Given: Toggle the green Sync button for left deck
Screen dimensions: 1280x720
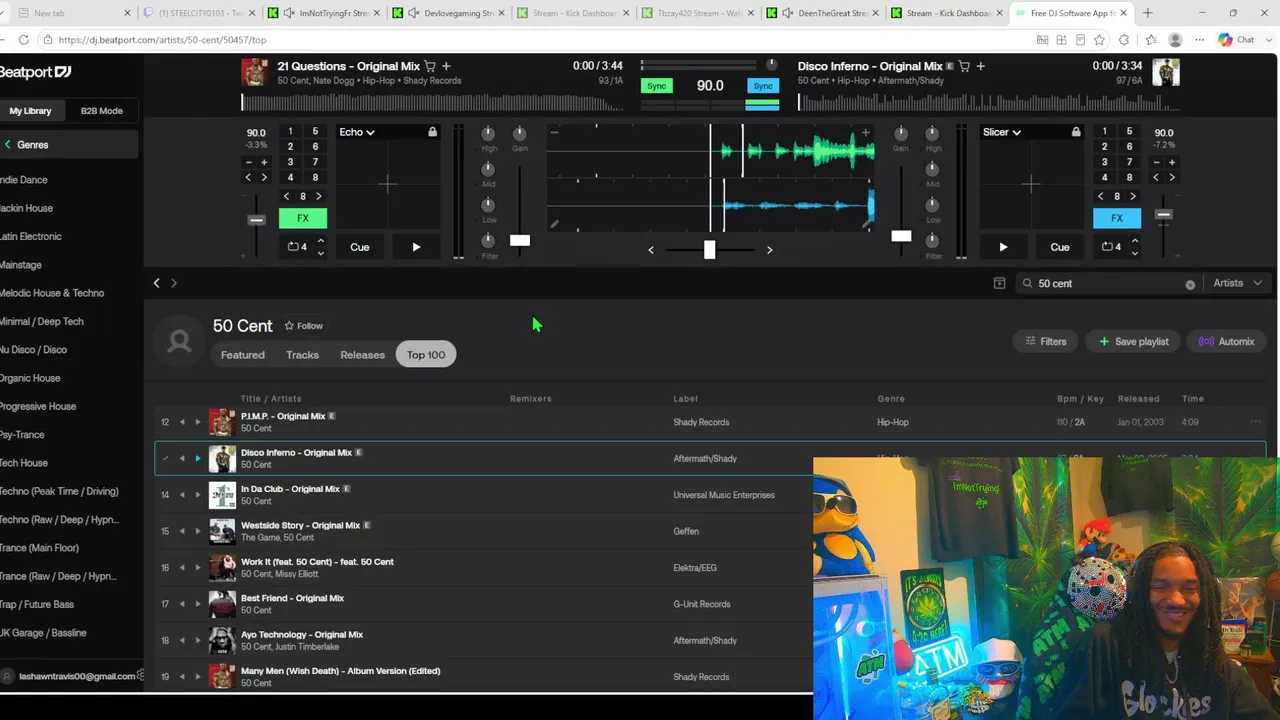Looking at the screenshot, I should tap(656, 86).
